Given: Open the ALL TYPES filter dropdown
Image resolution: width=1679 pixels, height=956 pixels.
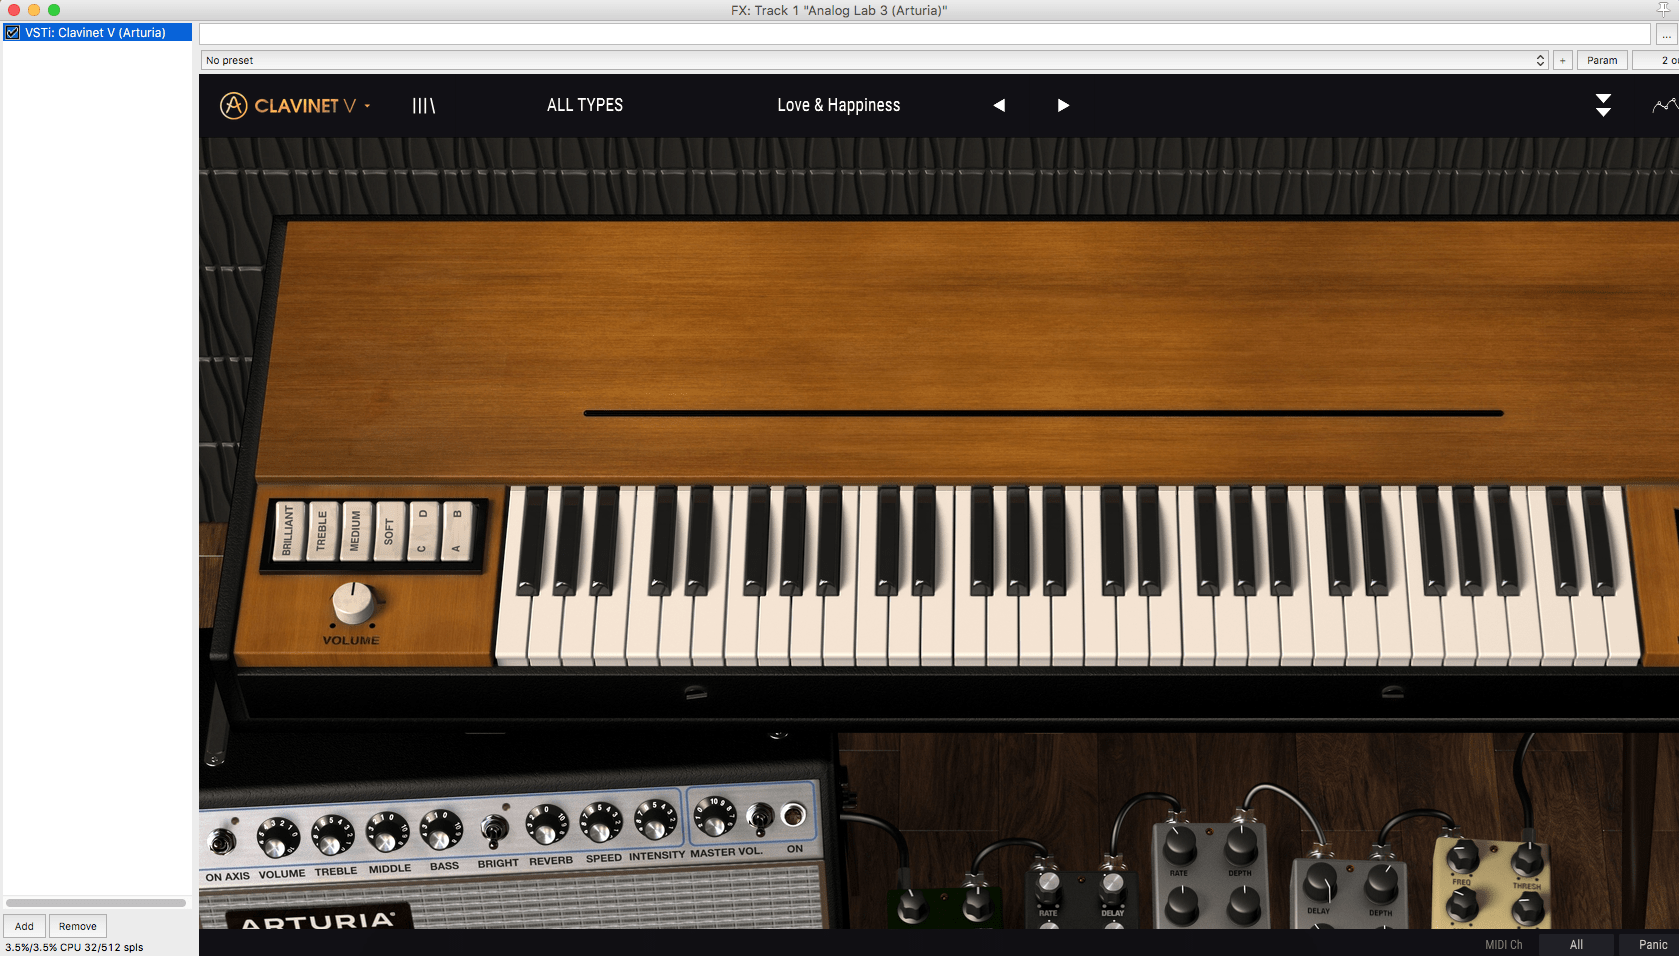Looking at the screenshot, I should (585, 105).
